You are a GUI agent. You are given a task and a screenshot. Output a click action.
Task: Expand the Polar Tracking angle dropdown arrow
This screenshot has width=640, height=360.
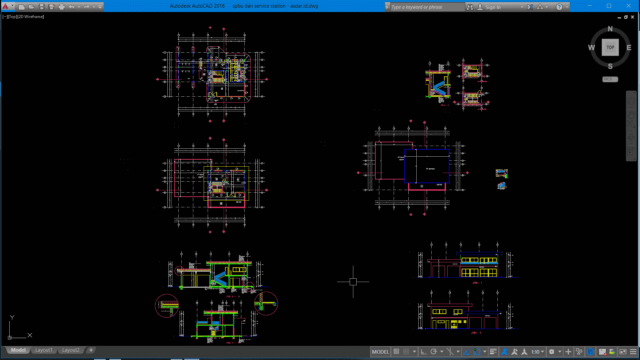(442, 352)
